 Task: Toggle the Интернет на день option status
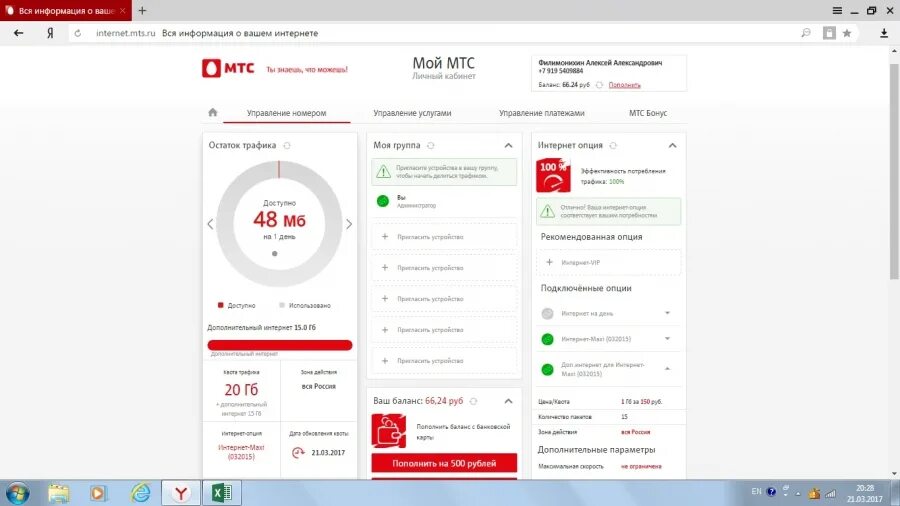click(x=548, y=313)
